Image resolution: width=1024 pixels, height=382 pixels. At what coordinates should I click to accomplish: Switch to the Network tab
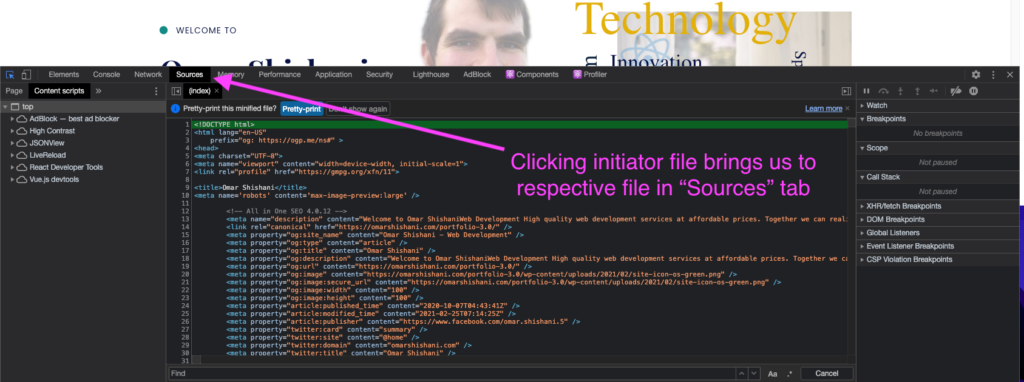148,74
